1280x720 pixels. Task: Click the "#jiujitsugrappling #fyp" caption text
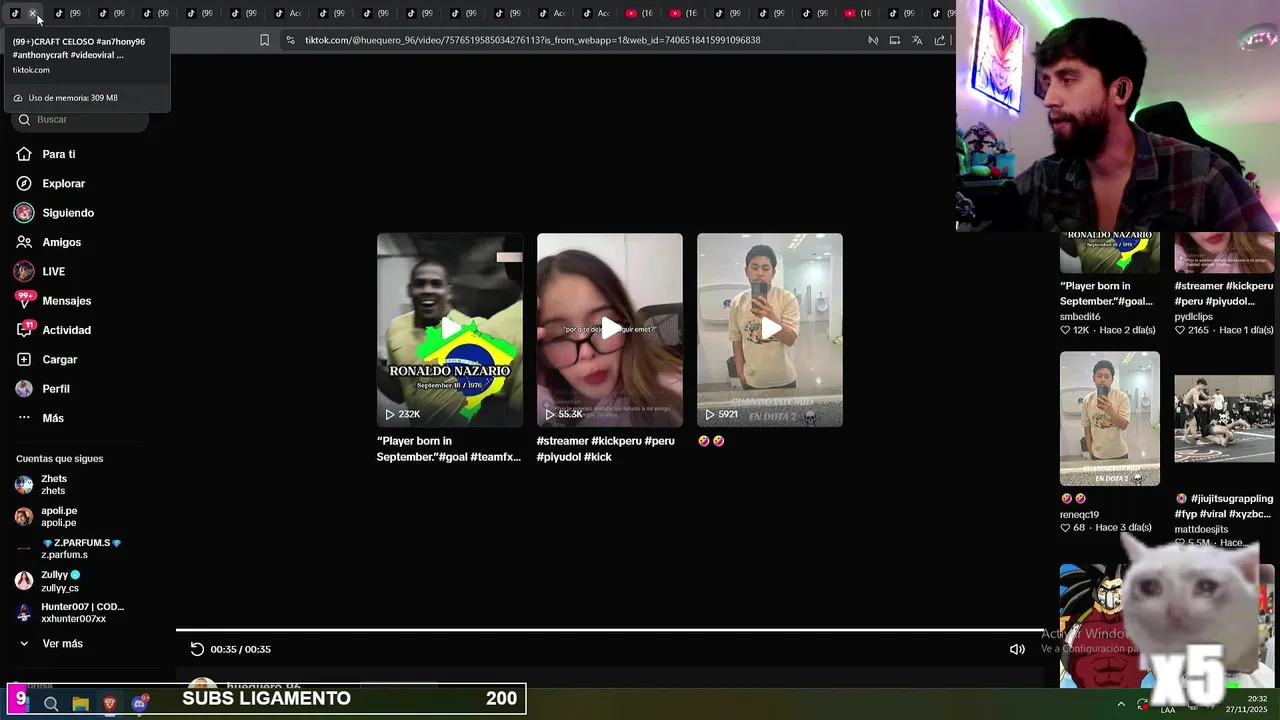(1224, 506)
